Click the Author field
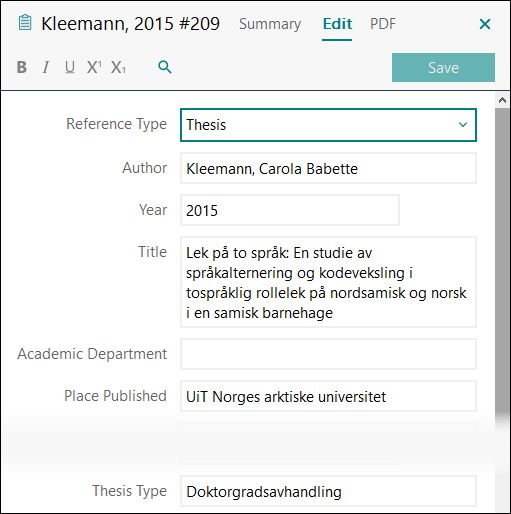 [328, 168]
